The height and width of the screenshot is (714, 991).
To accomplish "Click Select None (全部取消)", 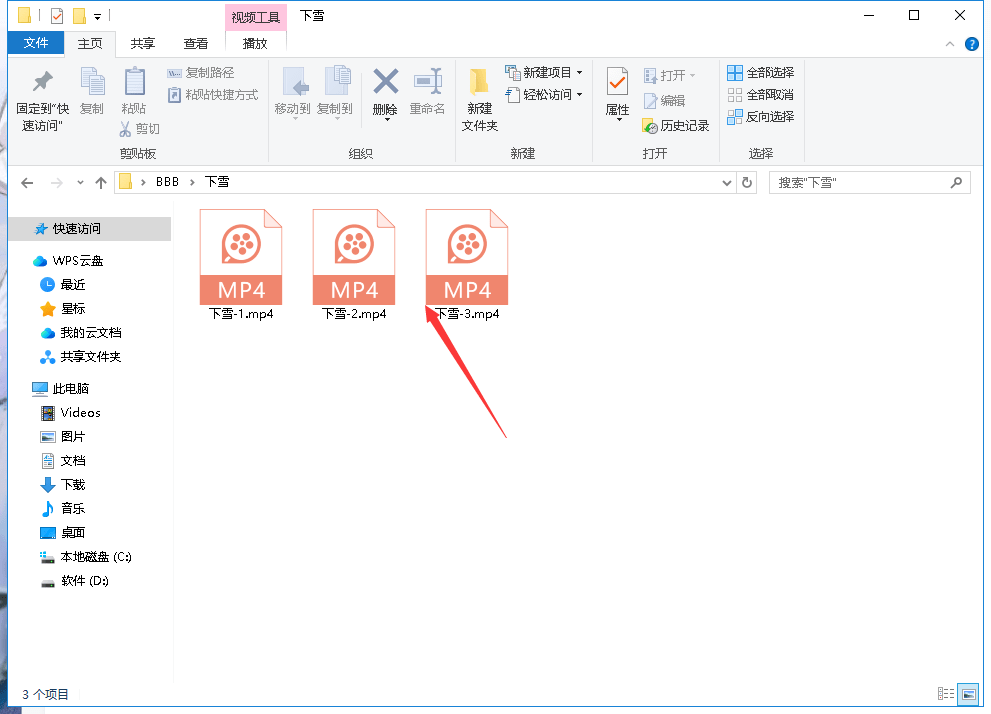I will coord(760,95).
